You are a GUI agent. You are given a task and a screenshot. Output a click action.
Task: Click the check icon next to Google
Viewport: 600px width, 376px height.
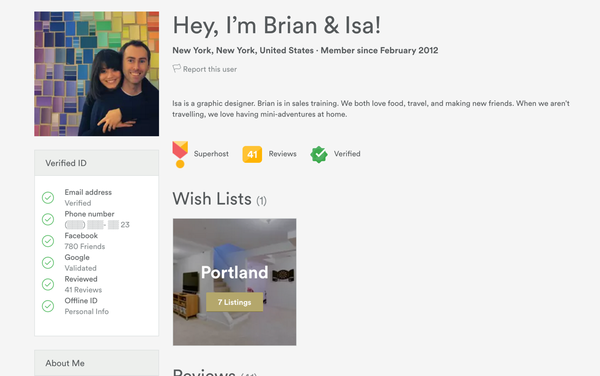coord(48,263)
